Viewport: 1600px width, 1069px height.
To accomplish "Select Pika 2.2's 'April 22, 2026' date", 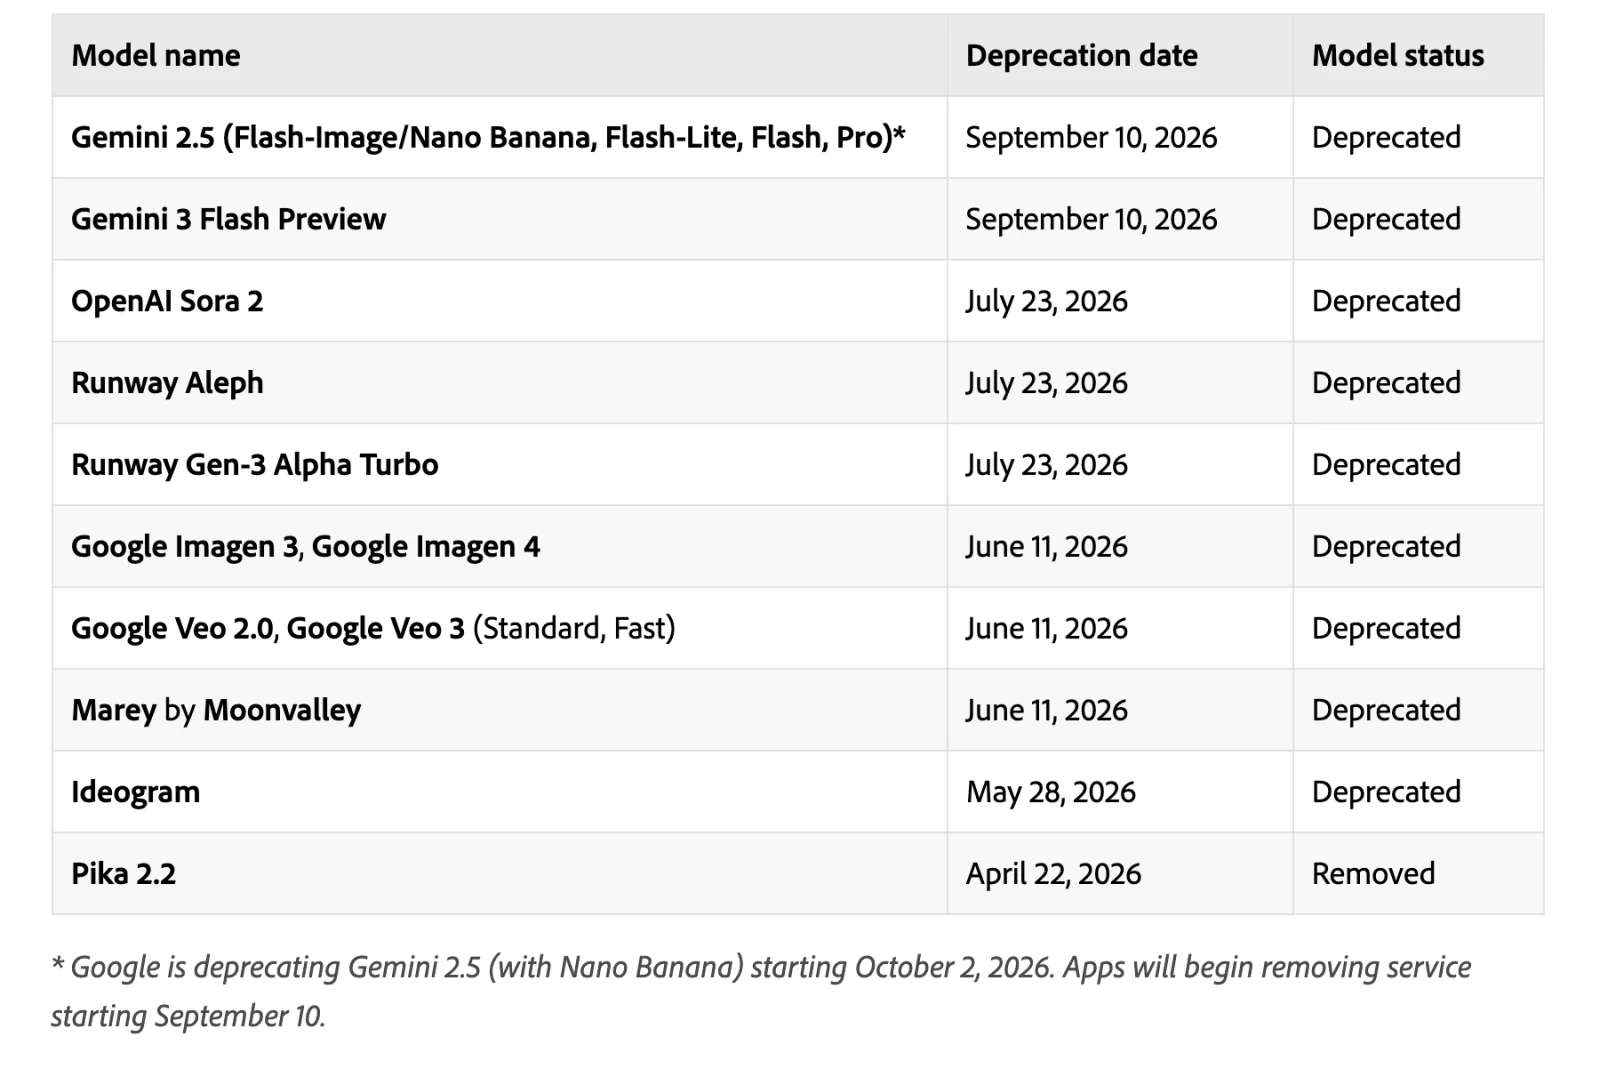I will 1053,874.
